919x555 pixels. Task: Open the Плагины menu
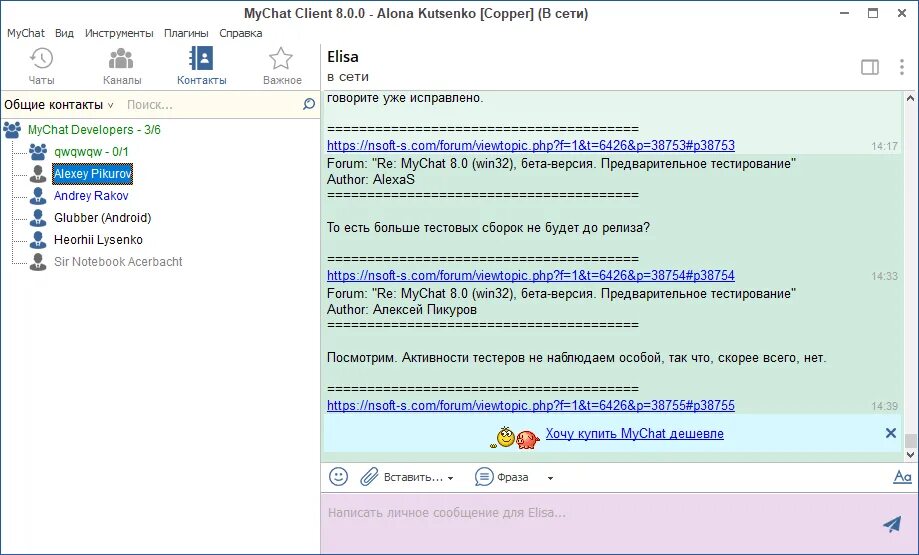click(x=186, y=33)
